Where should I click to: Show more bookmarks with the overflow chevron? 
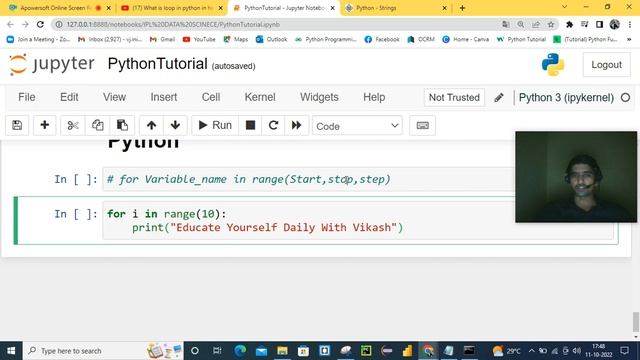coord(629,39)
